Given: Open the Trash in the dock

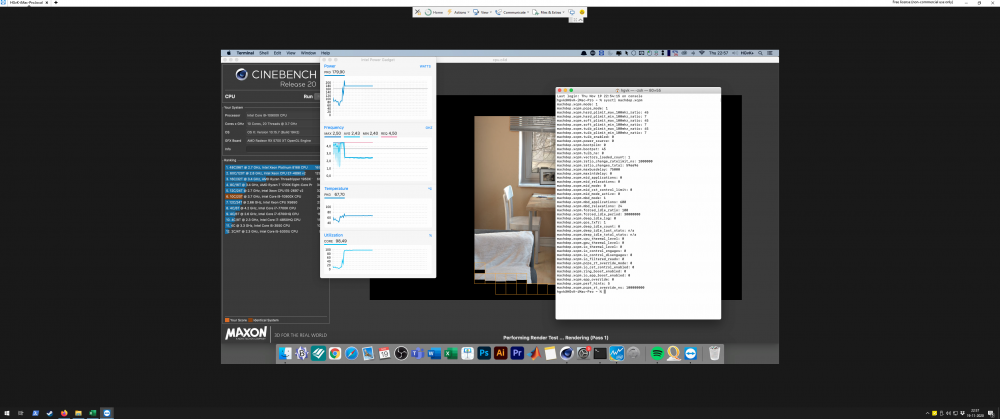Looking at the screenshot, I should point(715,353).
